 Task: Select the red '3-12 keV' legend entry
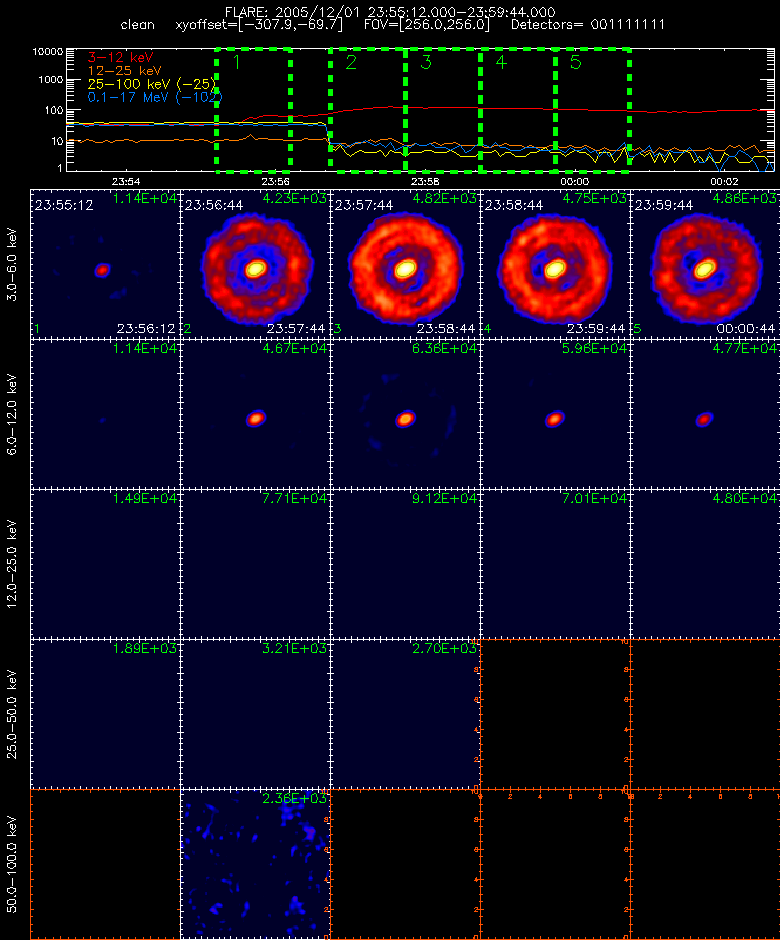pos(120,58)
